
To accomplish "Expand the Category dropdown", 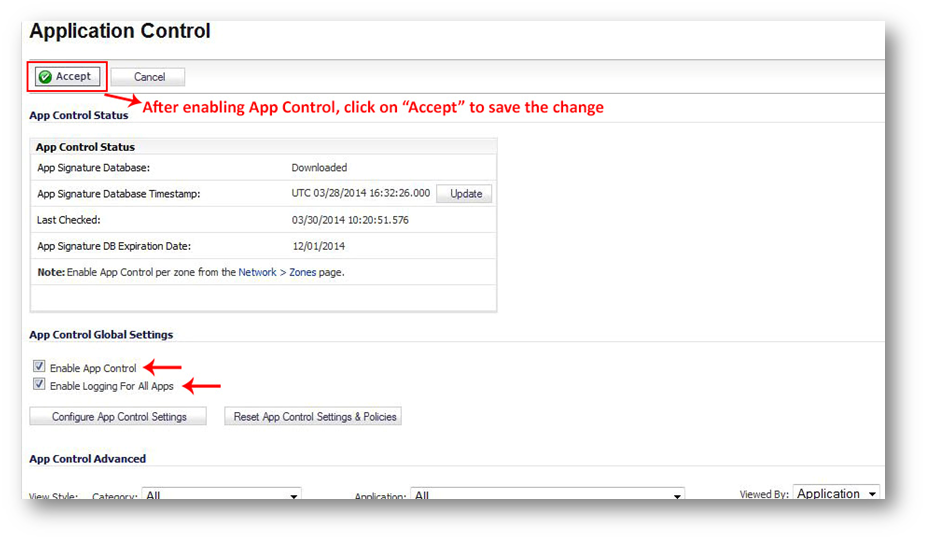I will point(222,495).
